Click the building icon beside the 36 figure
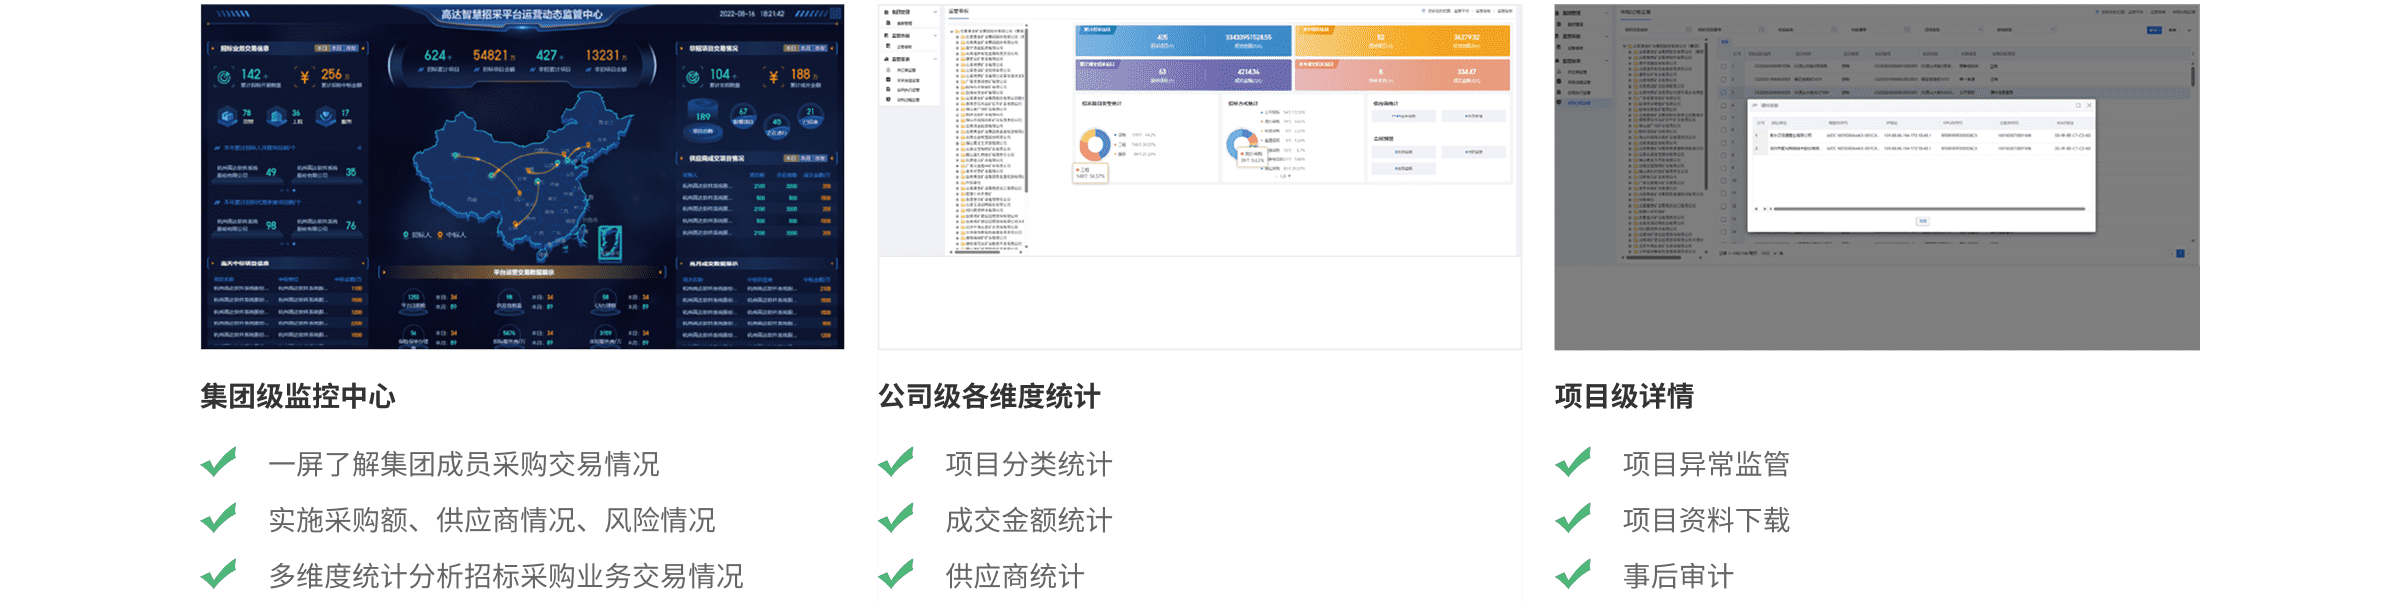The image size is (2400, 602). click(277, 116)
